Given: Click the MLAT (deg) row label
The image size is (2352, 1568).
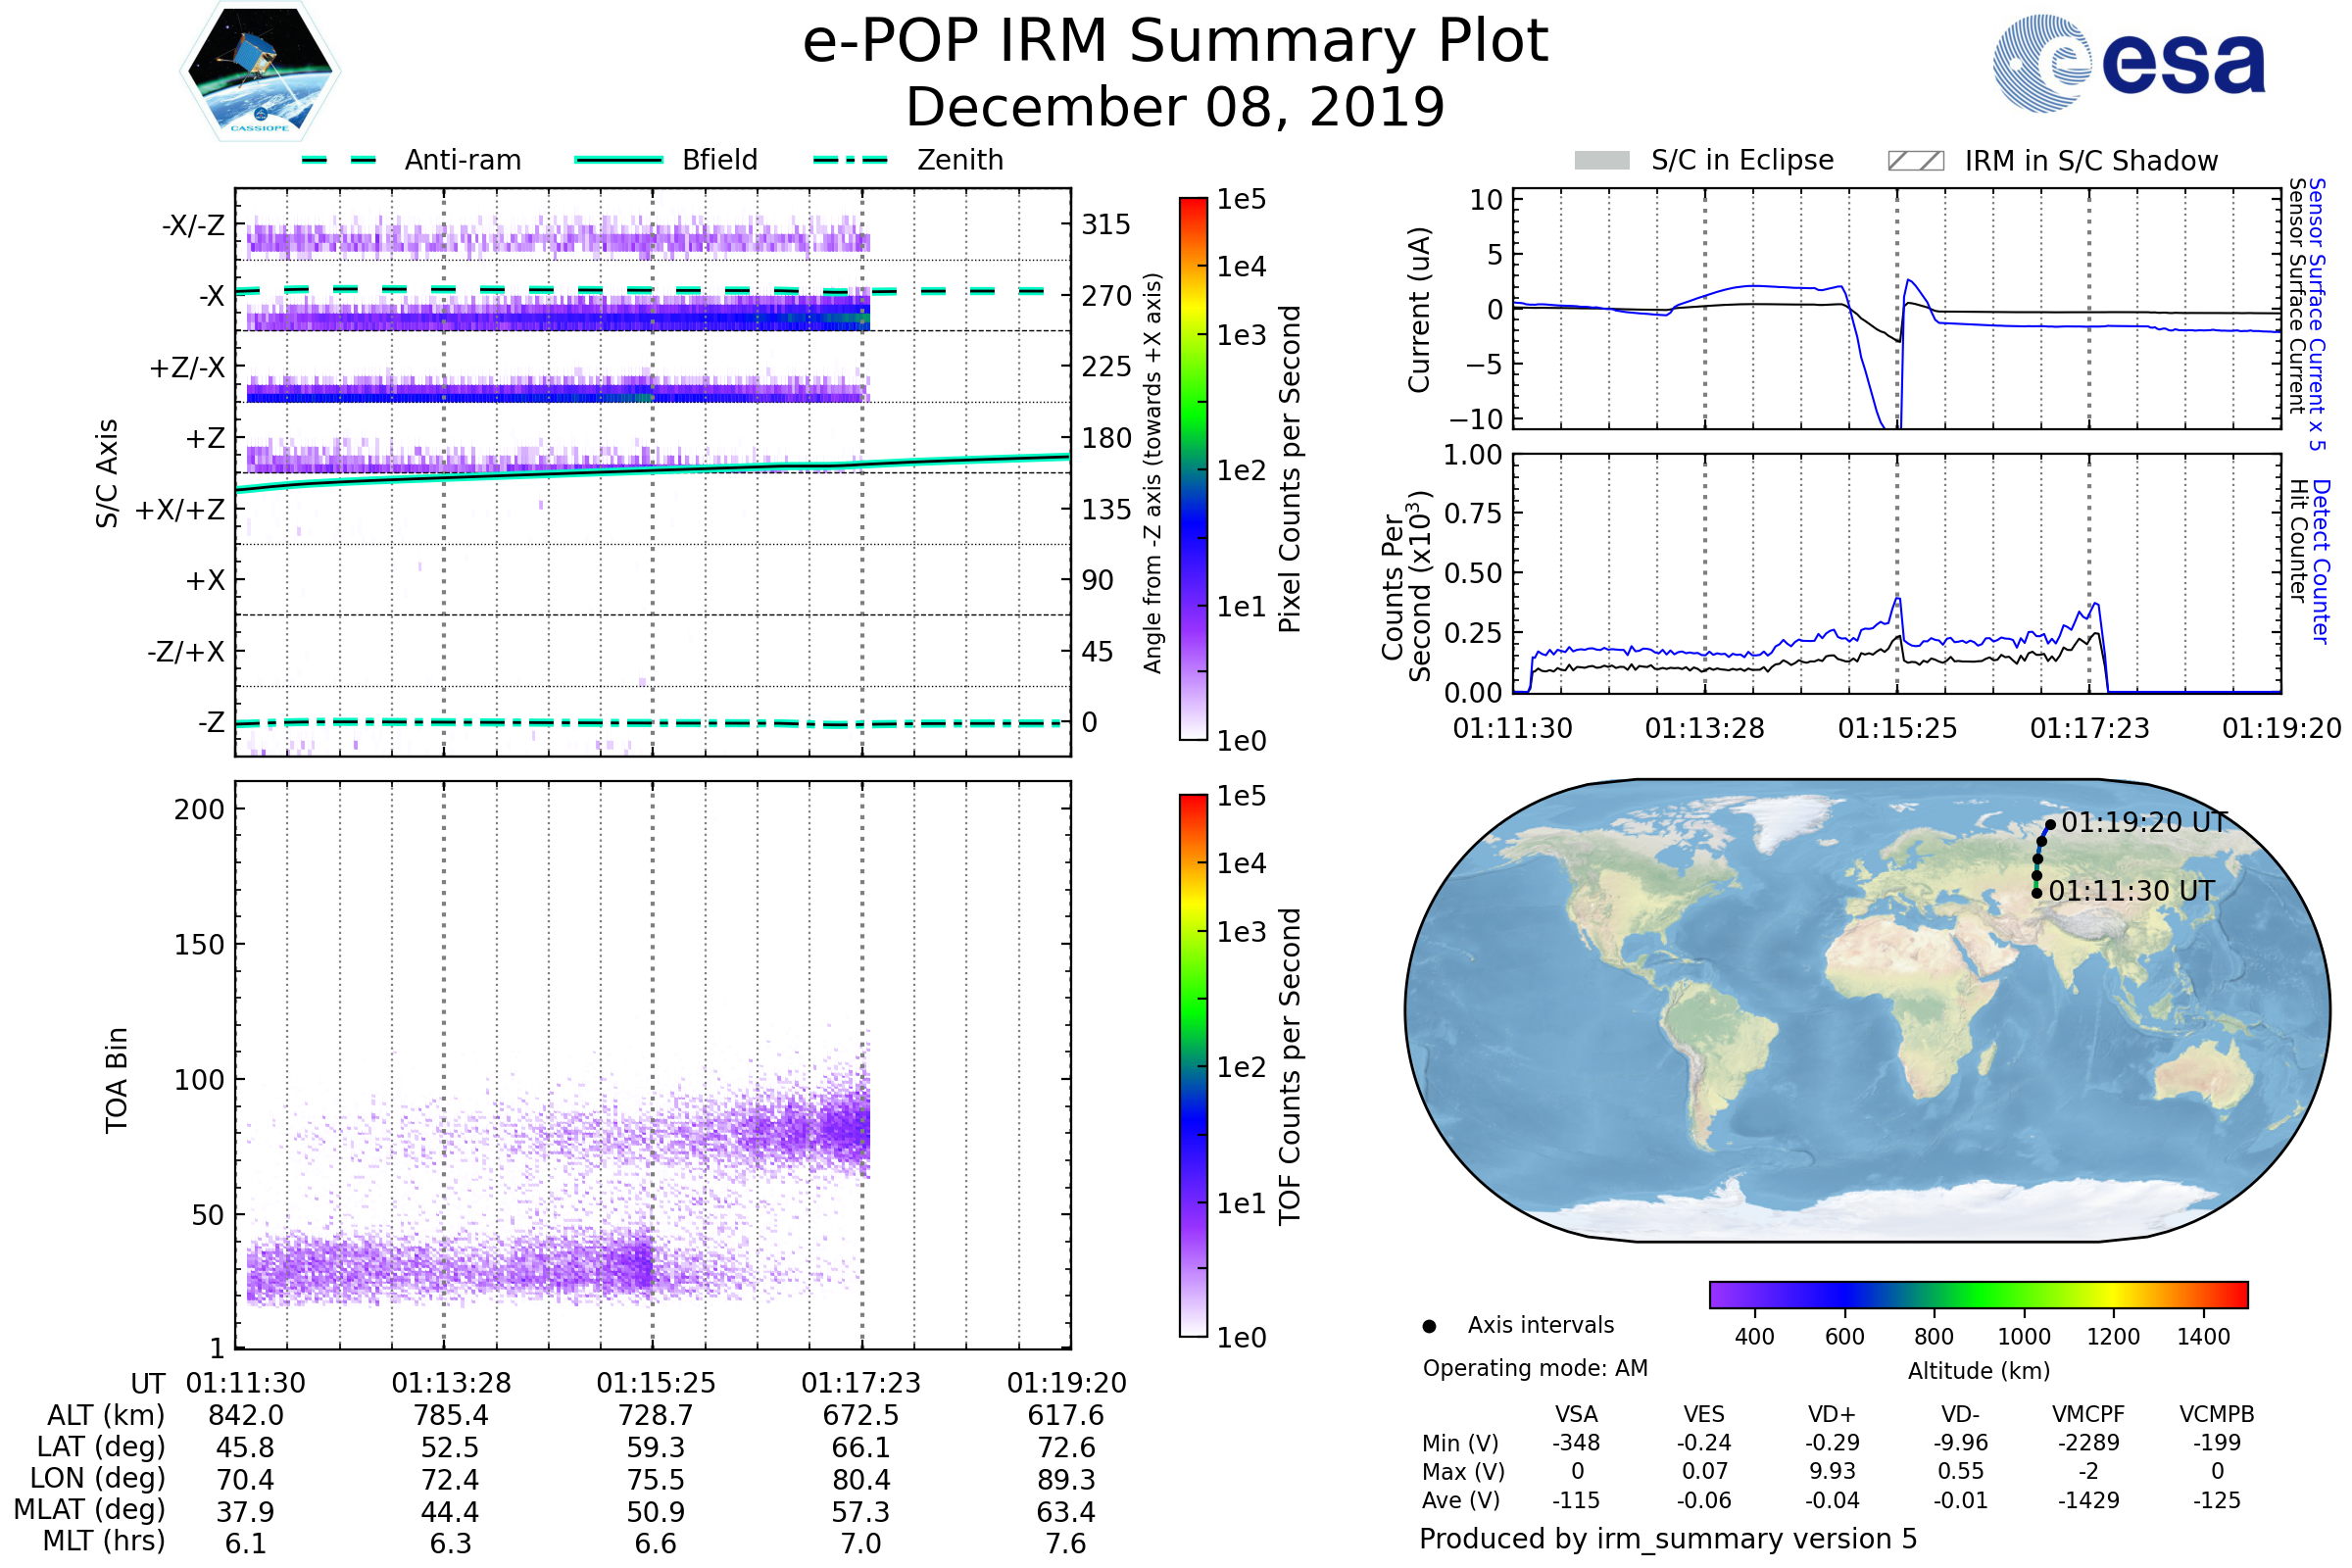Looking at the screenshot, I should [90, 1509].
